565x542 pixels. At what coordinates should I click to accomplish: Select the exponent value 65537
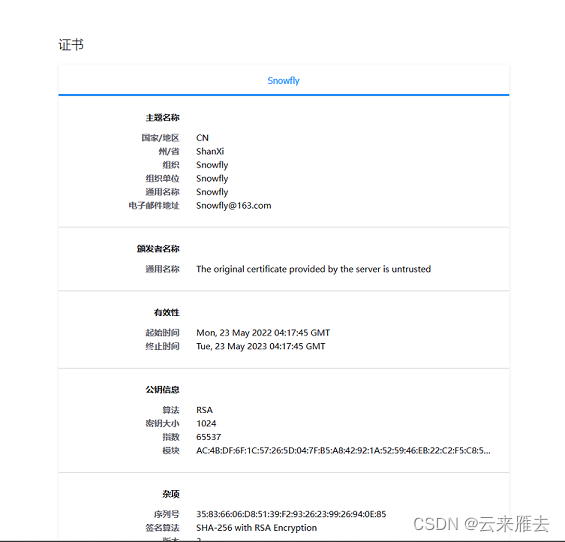click(x=209, y=437)
